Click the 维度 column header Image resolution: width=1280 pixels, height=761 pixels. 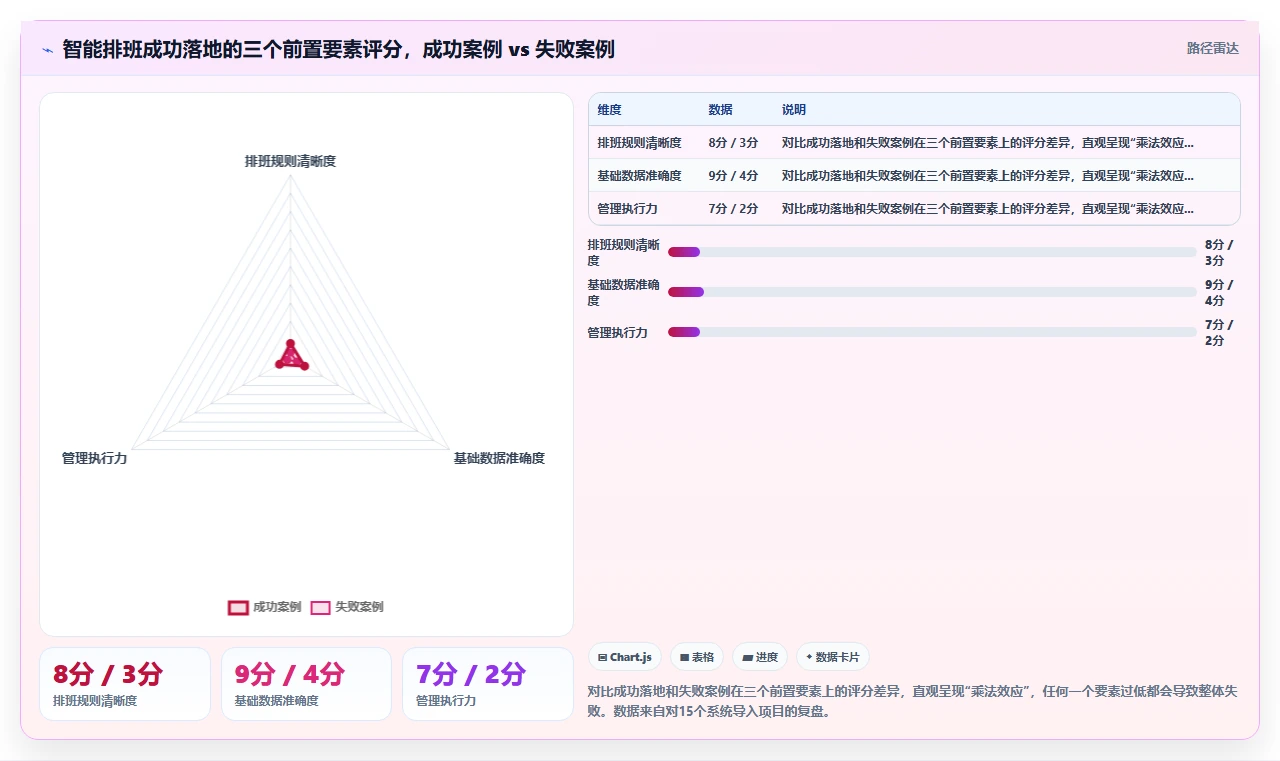coord(610,110)
